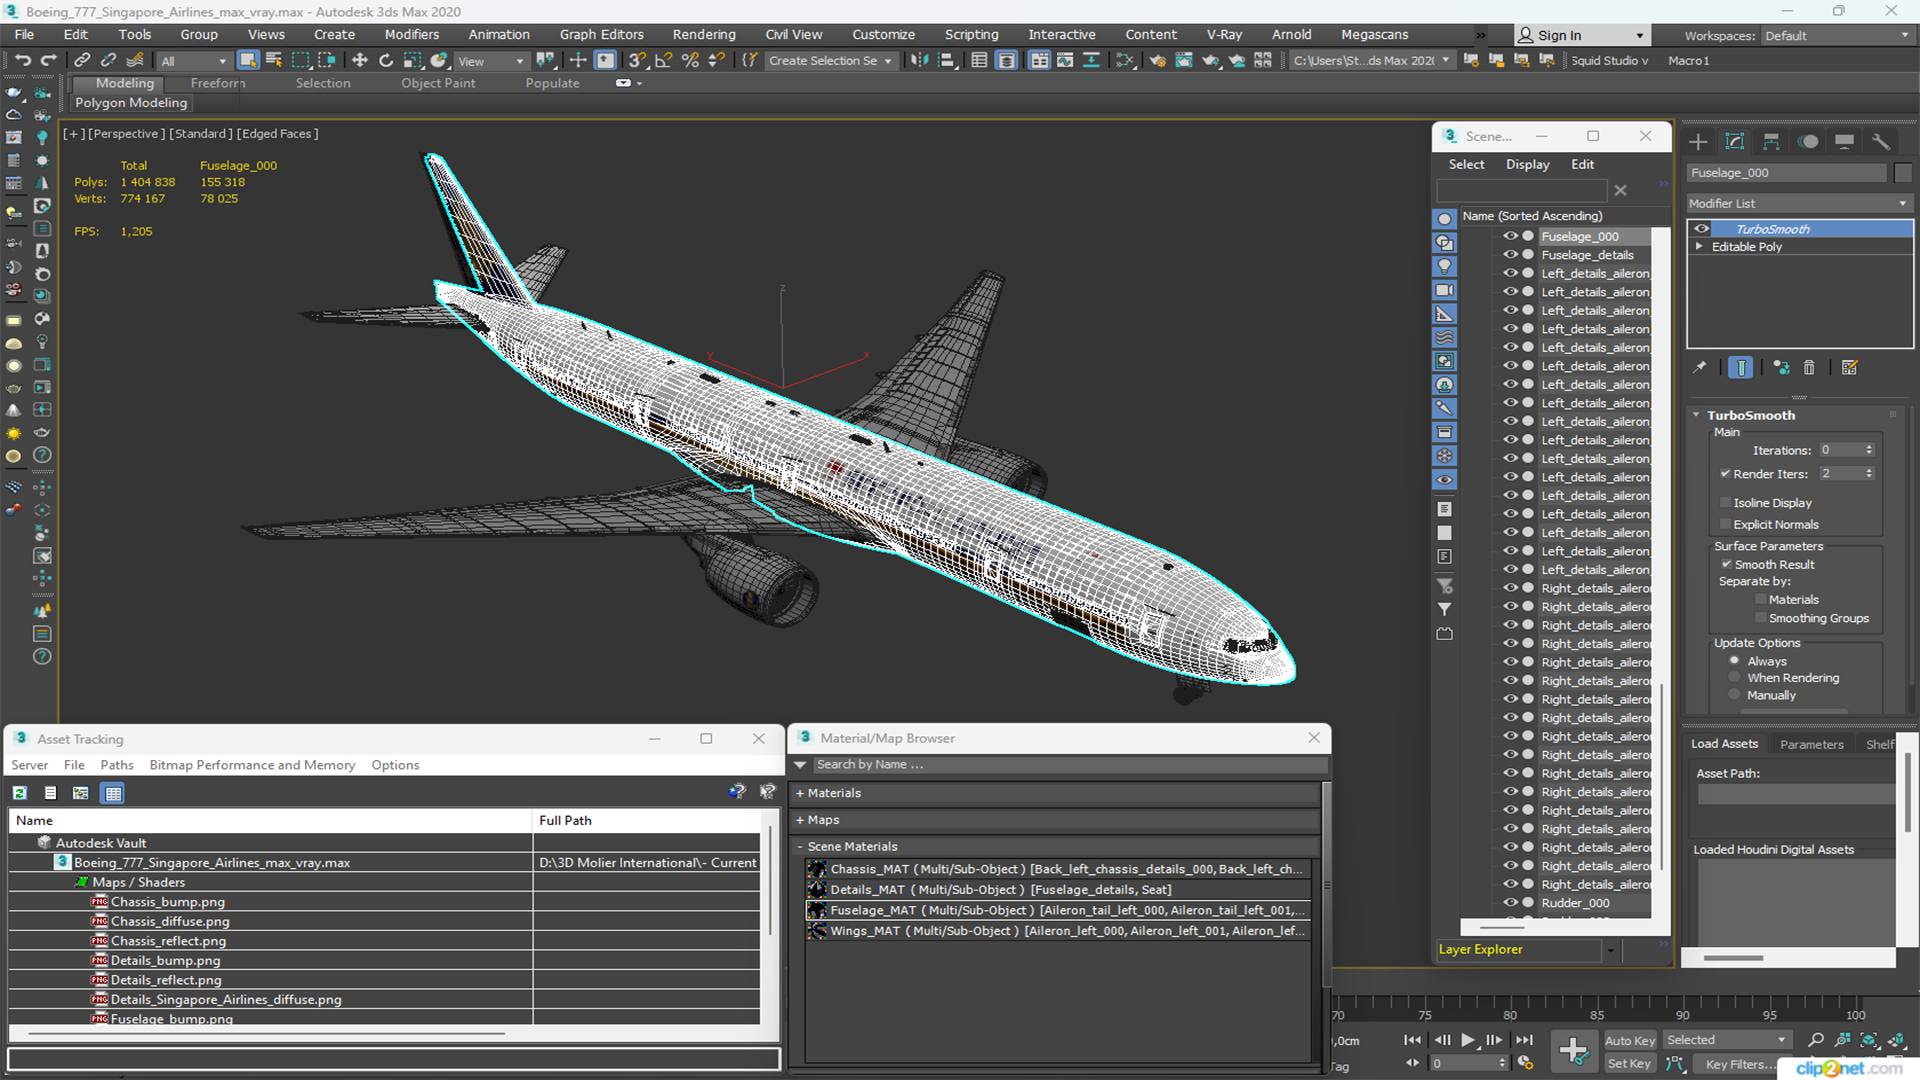
Task: Expand the TurboSmooth modifier rollout
Action: click(x=1700, y=414)
